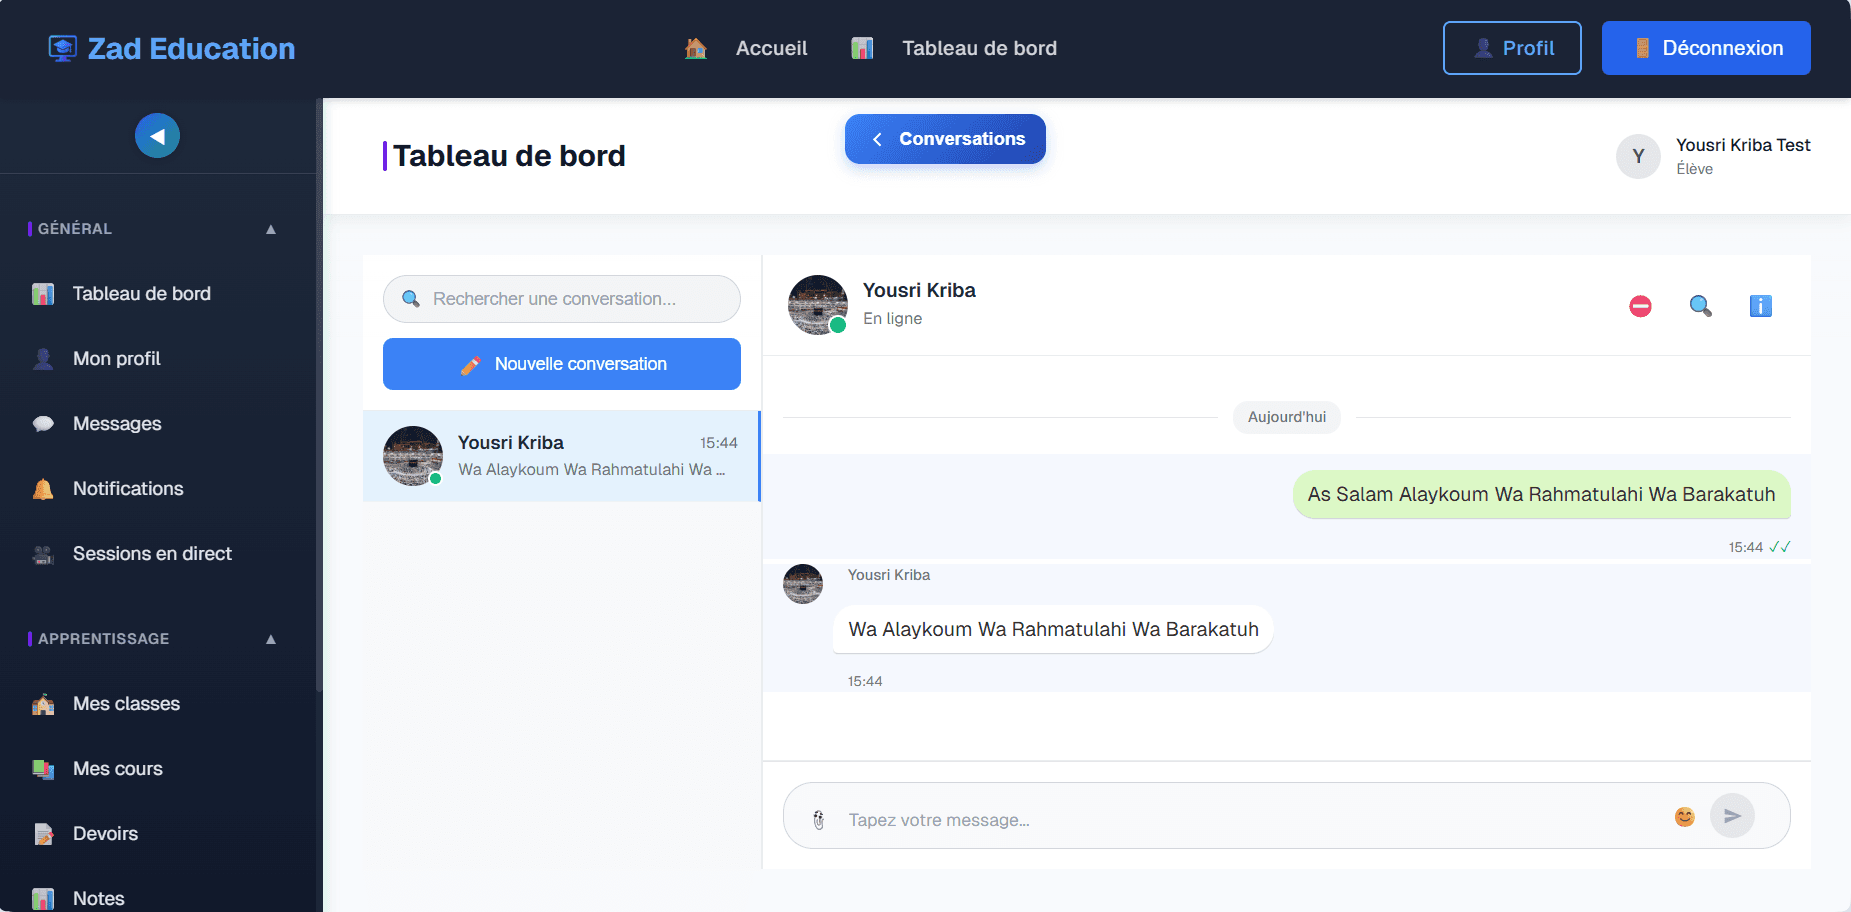Click the attachment paperclip icon

click(818, 820)
